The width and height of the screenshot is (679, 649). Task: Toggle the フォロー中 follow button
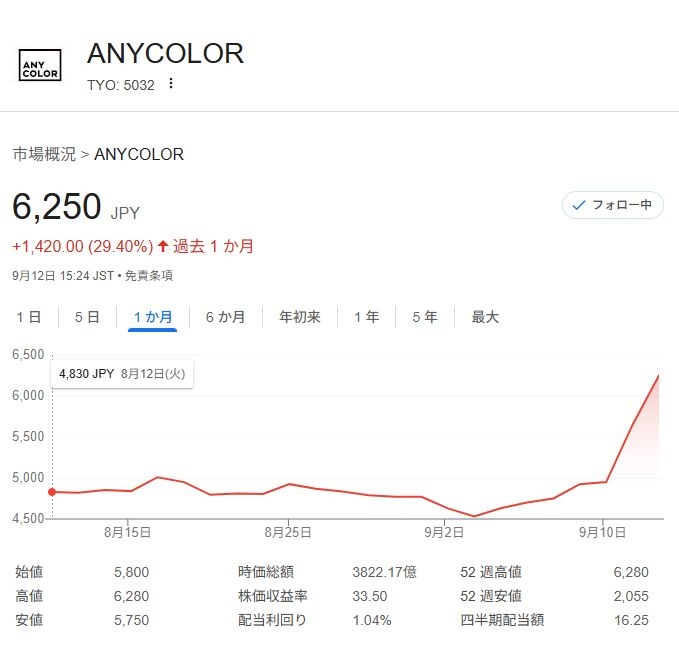pos(612,205)
